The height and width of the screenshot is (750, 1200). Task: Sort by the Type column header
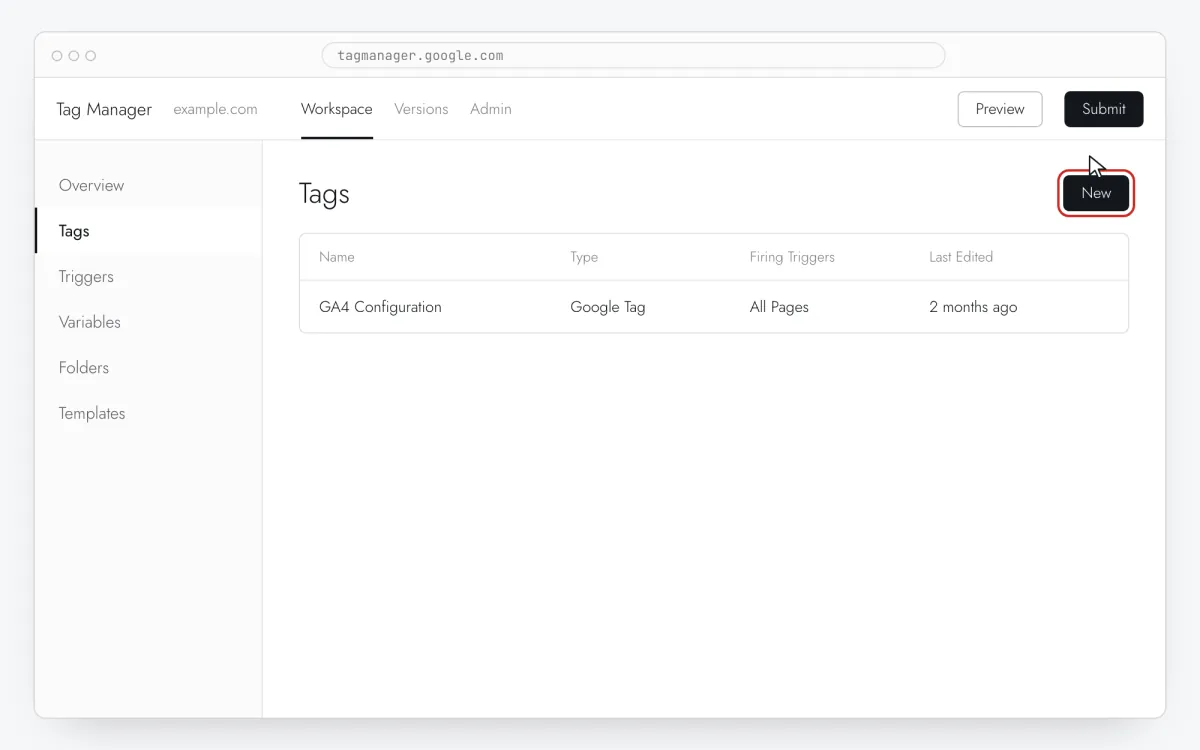(x=584, y=257)
